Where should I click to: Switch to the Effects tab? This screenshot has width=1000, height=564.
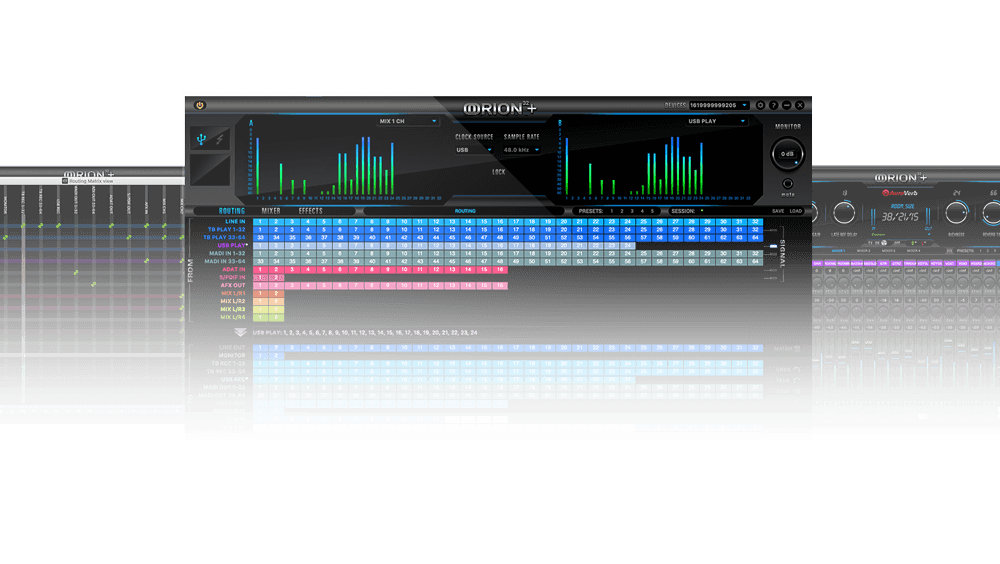point(311,211)
